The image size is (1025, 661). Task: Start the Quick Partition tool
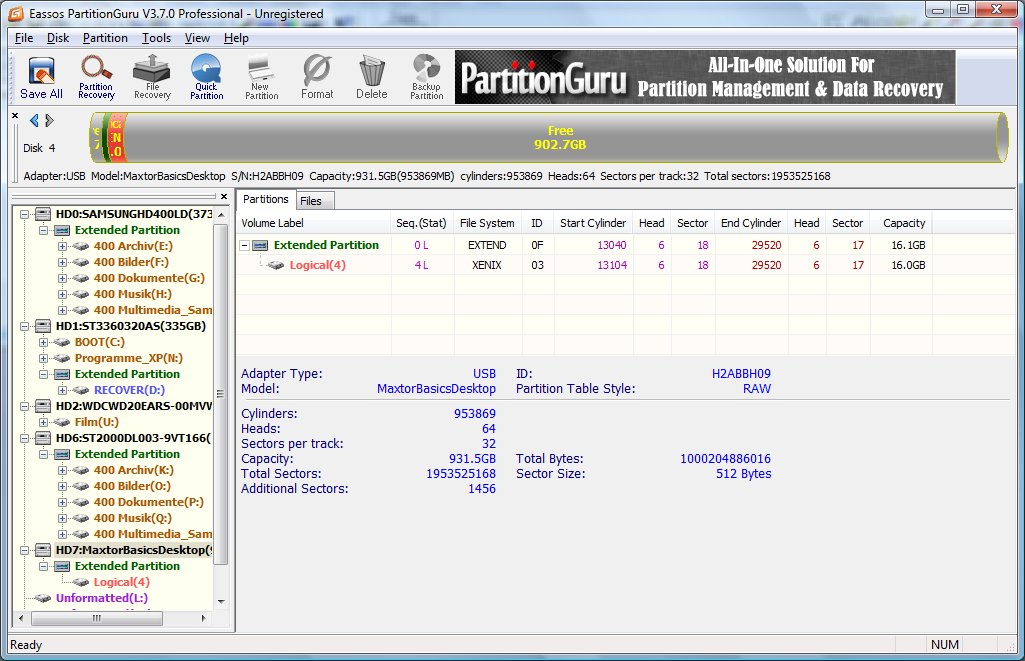tap(207, 77)
